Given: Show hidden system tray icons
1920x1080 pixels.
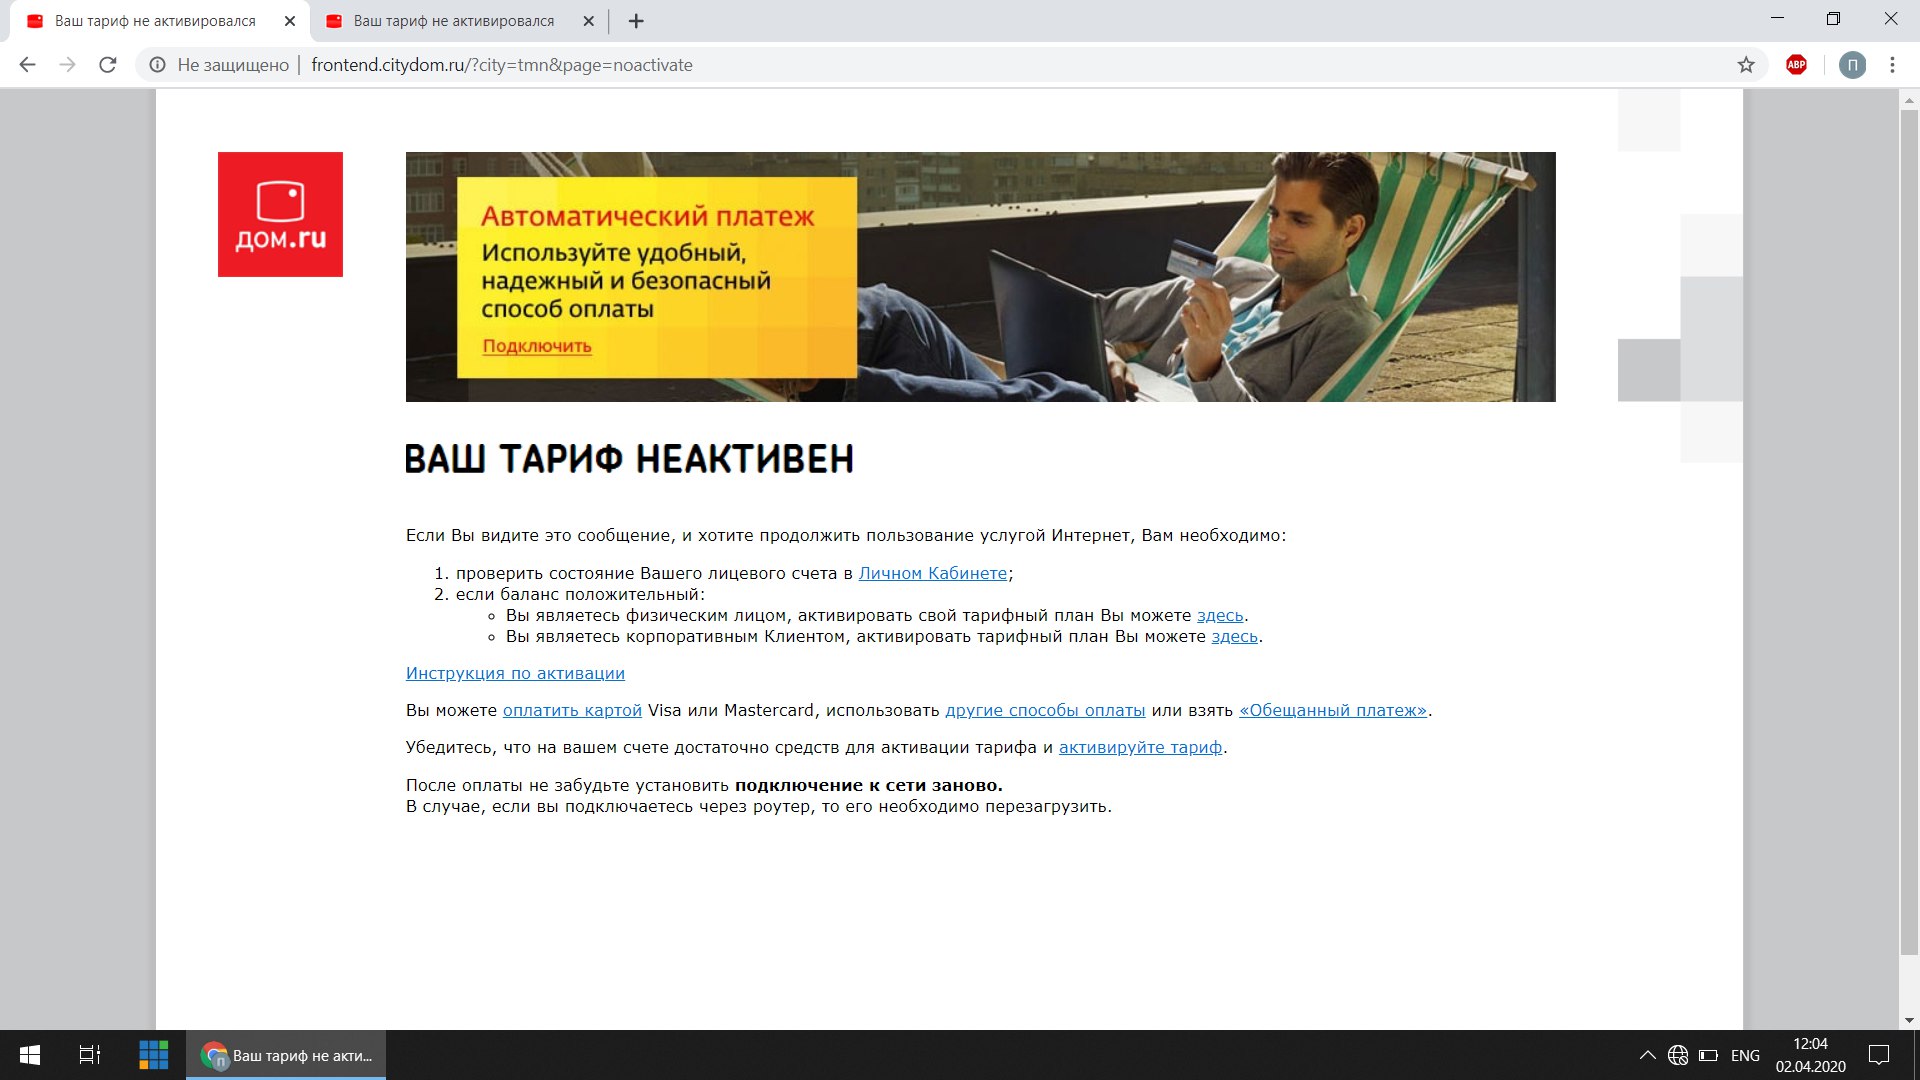Looking at the screenshot, I should (1648, 1055).
